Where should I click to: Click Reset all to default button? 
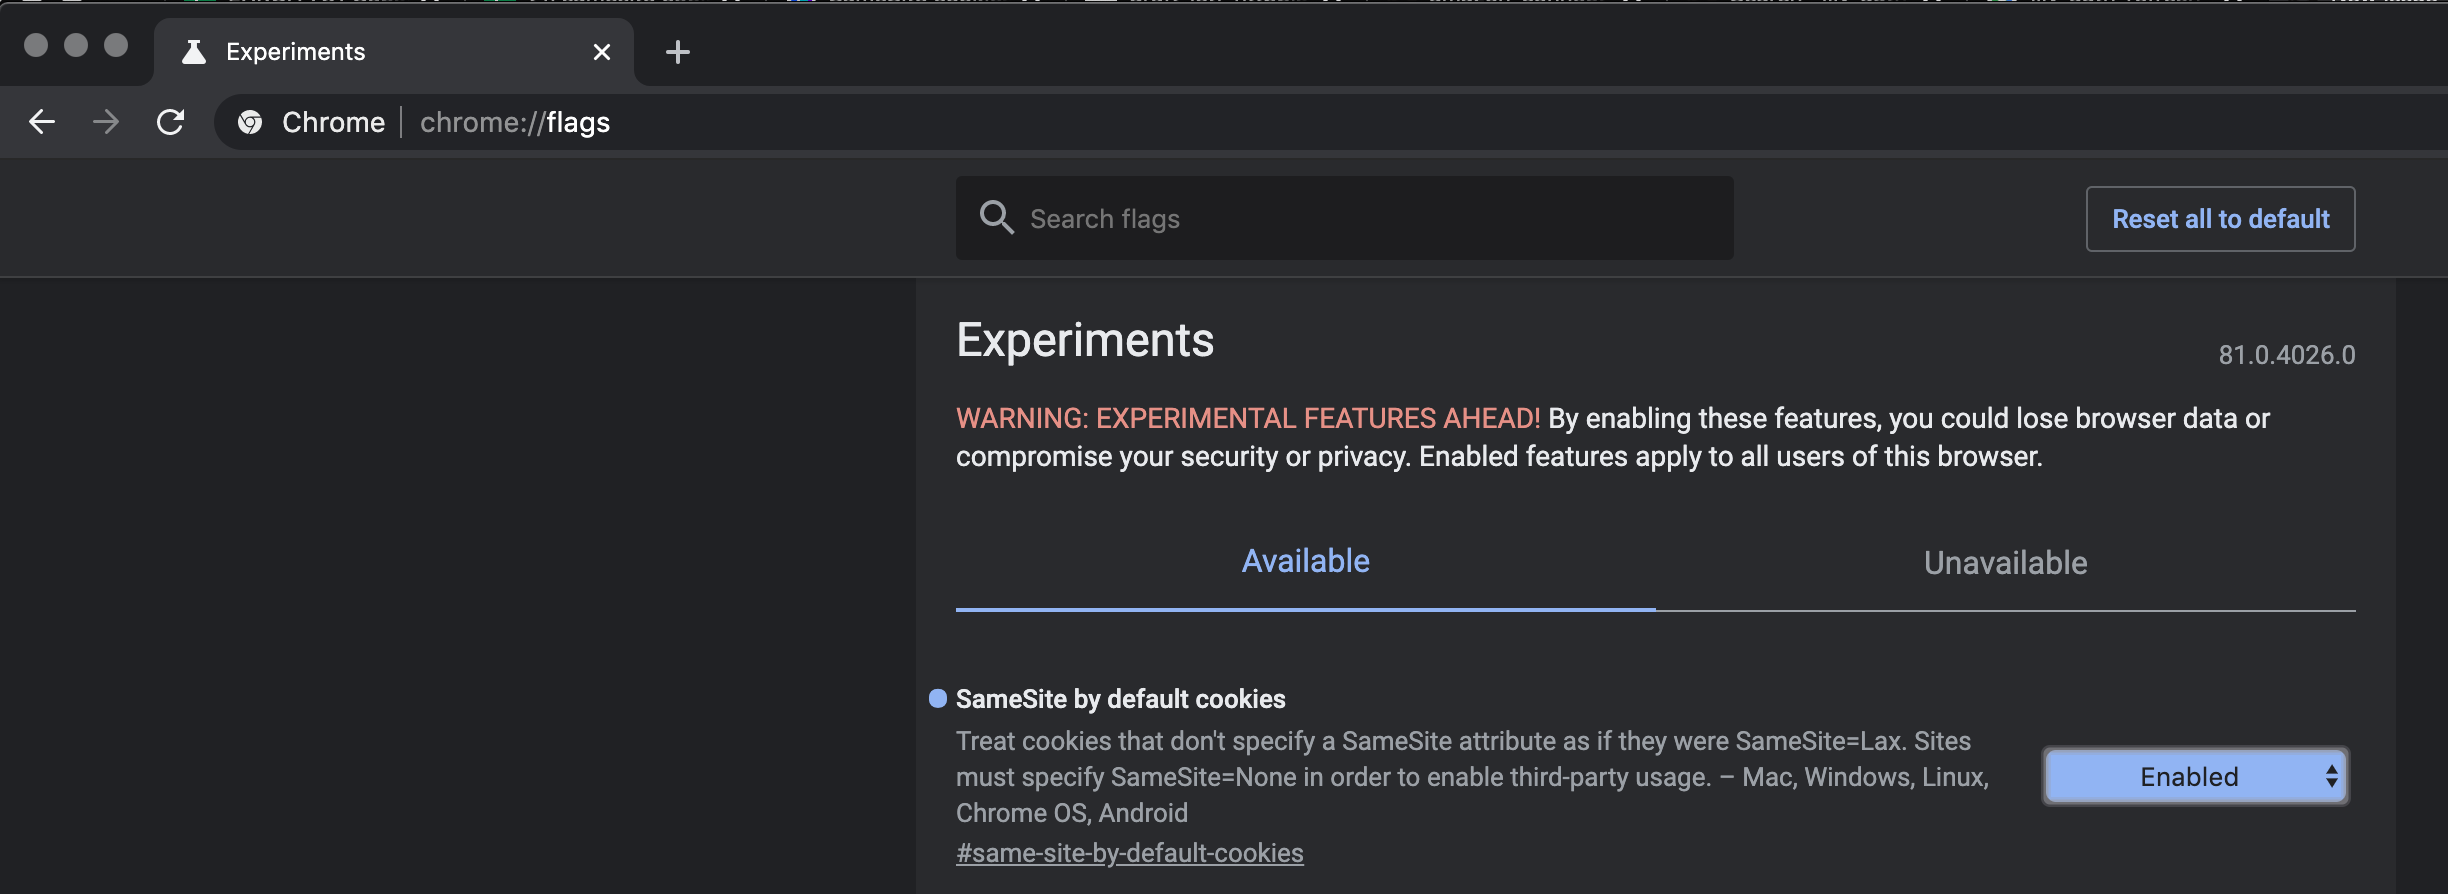(2221, 219)
